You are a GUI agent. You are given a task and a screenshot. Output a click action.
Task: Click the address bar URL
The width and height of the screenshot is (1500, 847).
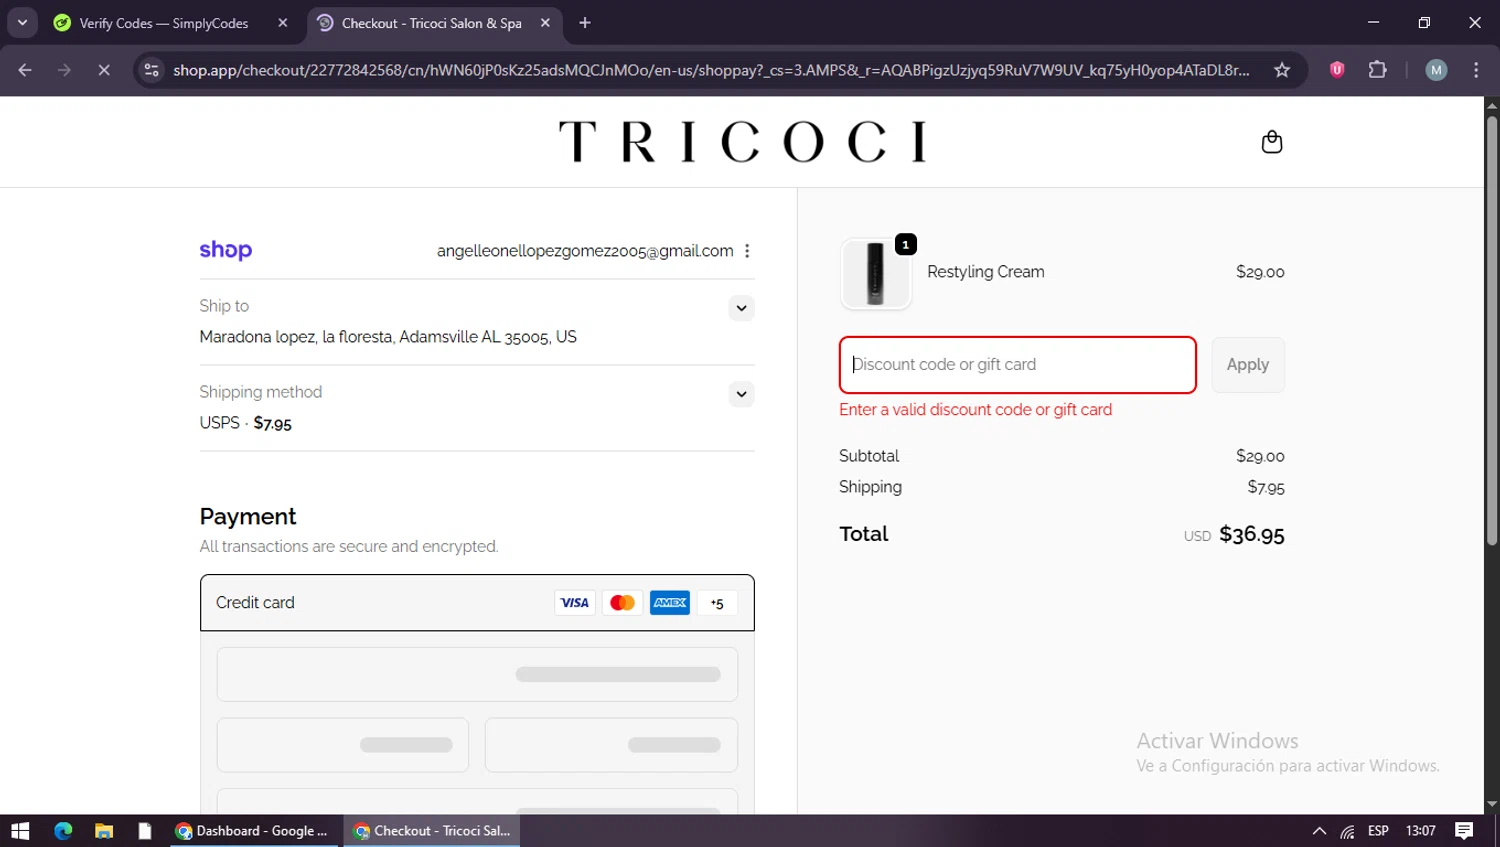point(711,70)
